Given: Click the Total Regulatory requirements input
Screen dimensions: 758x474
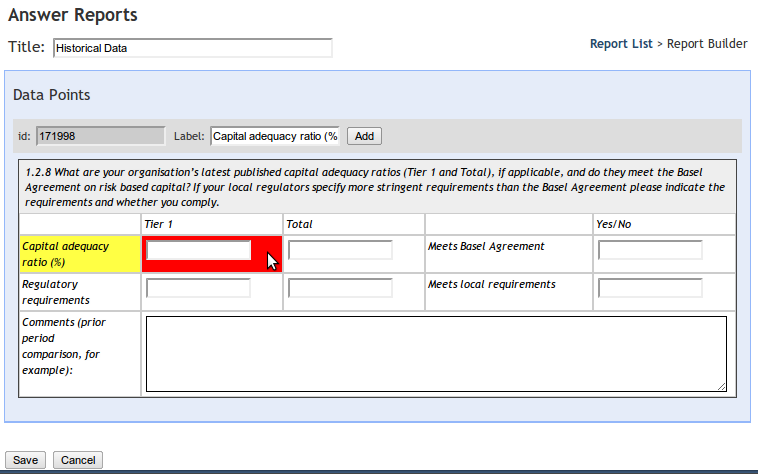Looking at the screenshot, I should click(x=340, y=288).
